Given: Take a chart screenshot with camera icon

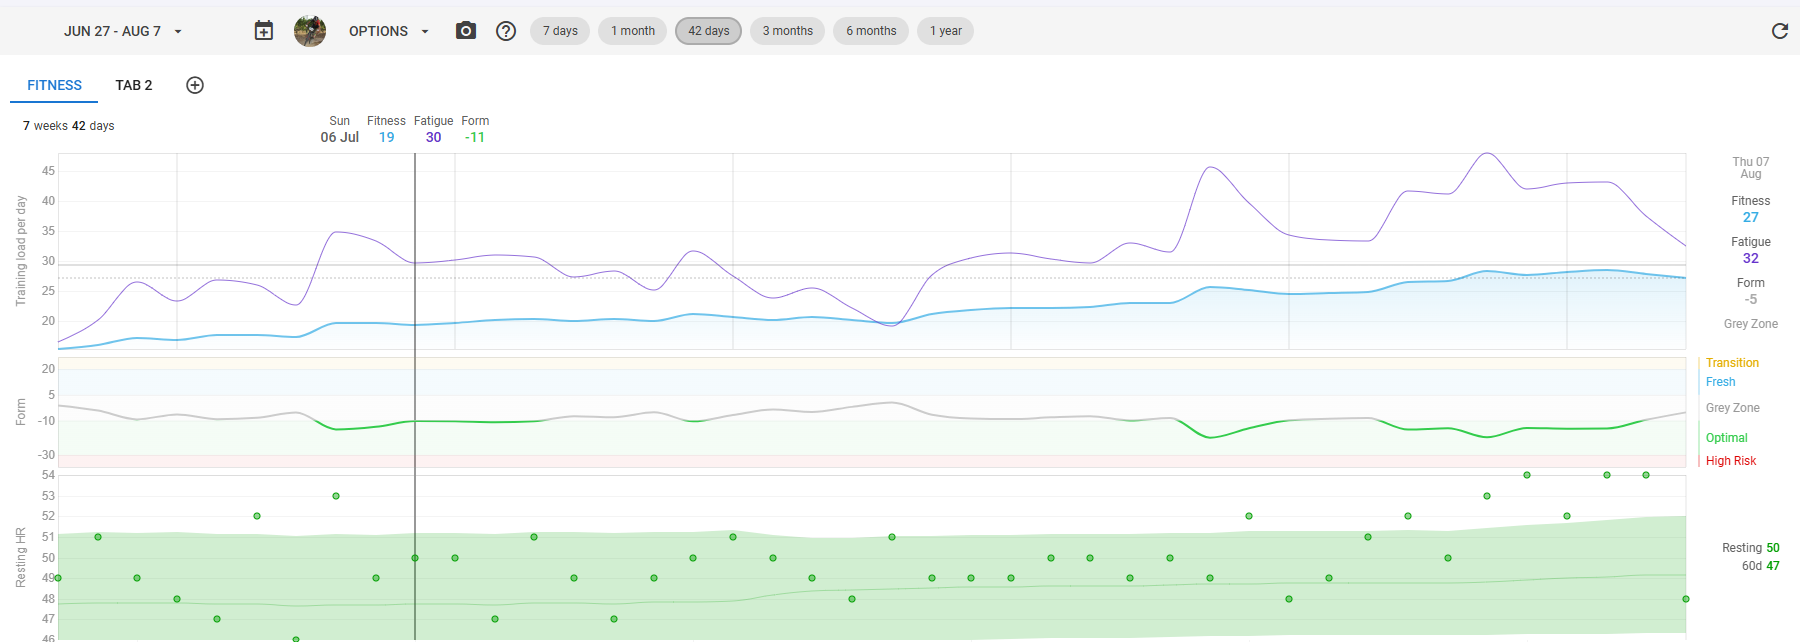Looking at the screenshot, I should click(466, 31).
